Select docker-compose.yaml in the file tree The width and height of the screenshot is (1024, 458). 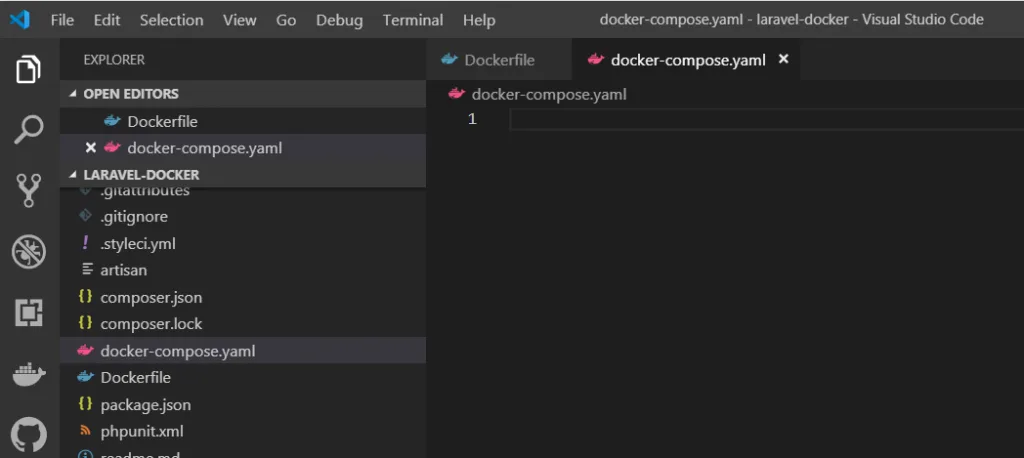point(243,351)
